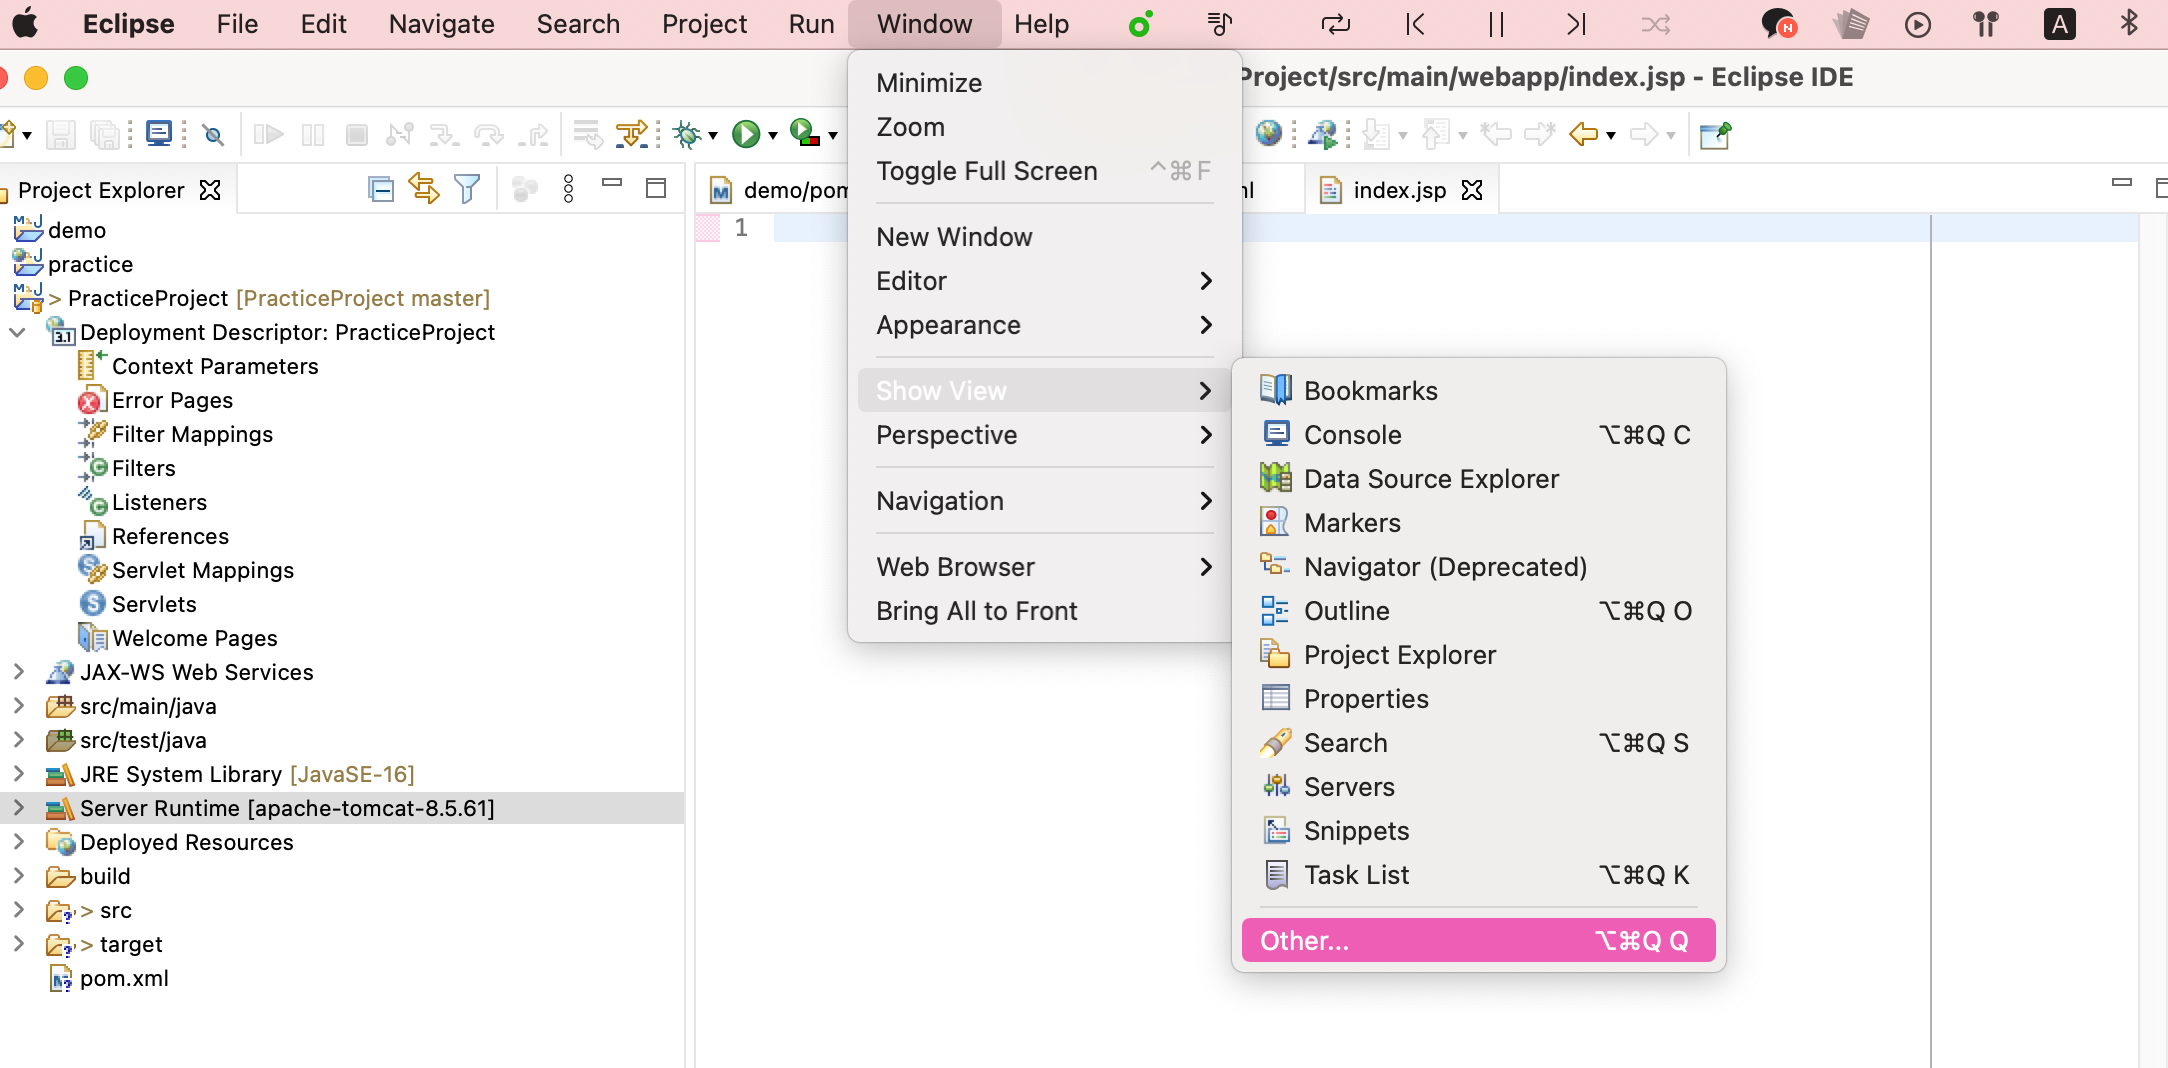Click the macOS pause playback control
The height and width of the screenshot is (1068, 2168).
coord(1496,24)
